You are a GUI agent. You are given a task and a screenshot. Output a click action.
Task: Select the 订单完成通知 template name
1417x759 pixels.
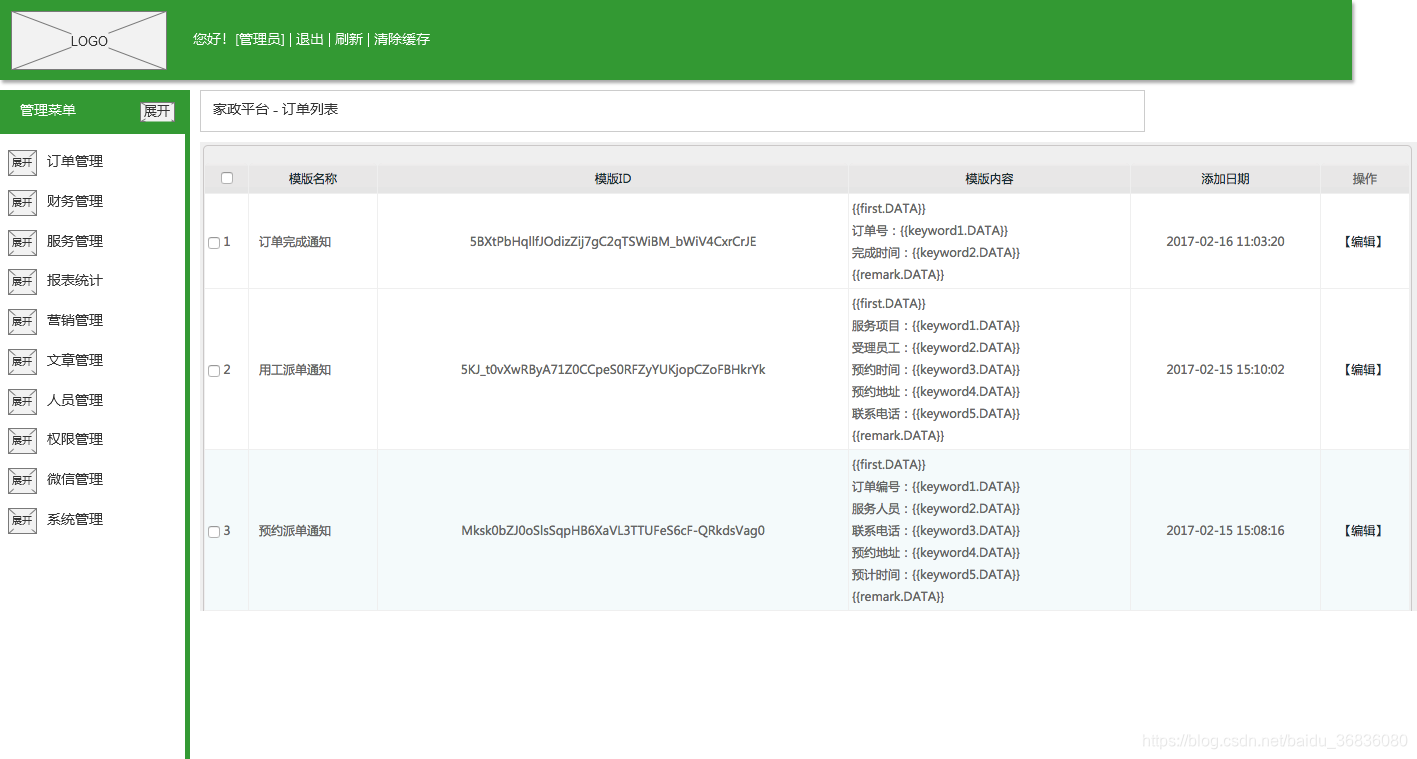tap(295, 242)
